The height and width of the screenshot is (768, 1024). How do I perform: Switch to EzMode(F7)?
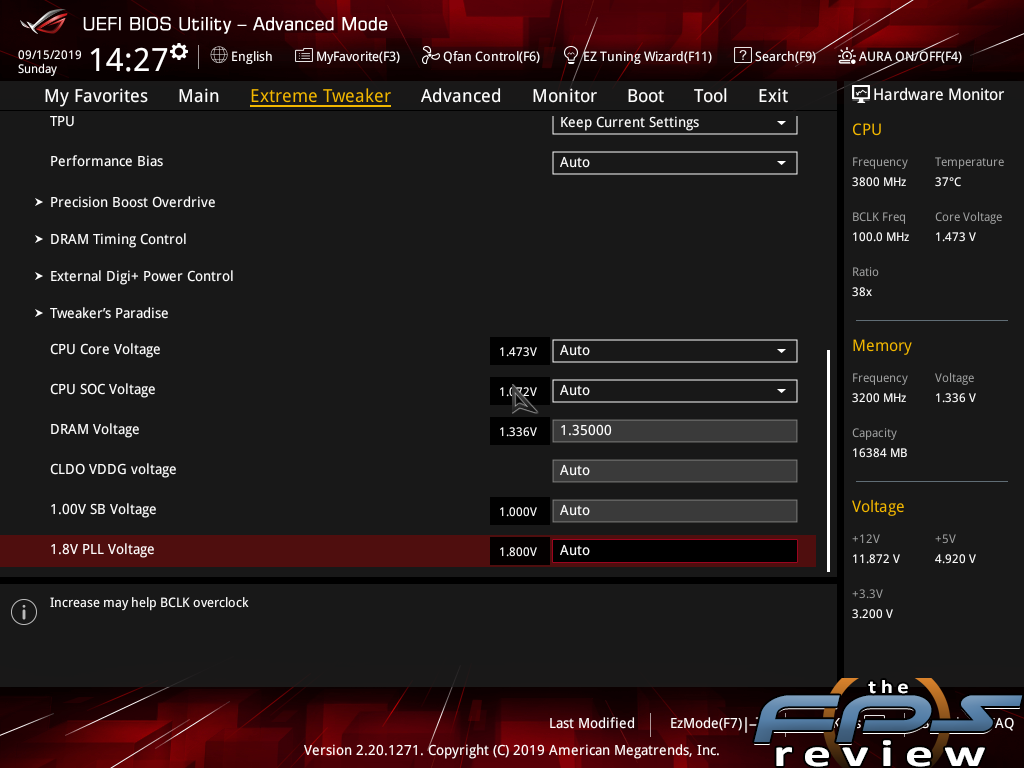pos(711,724)
